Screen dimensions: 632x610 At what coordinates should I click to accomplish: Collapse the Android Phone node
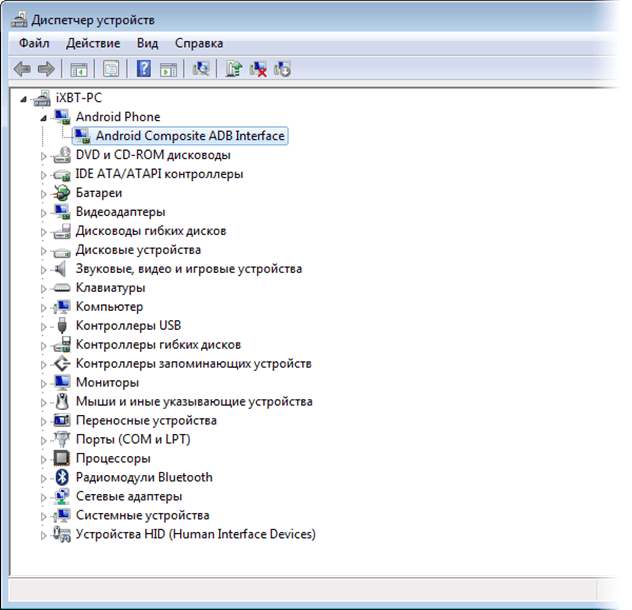(44, 118)
